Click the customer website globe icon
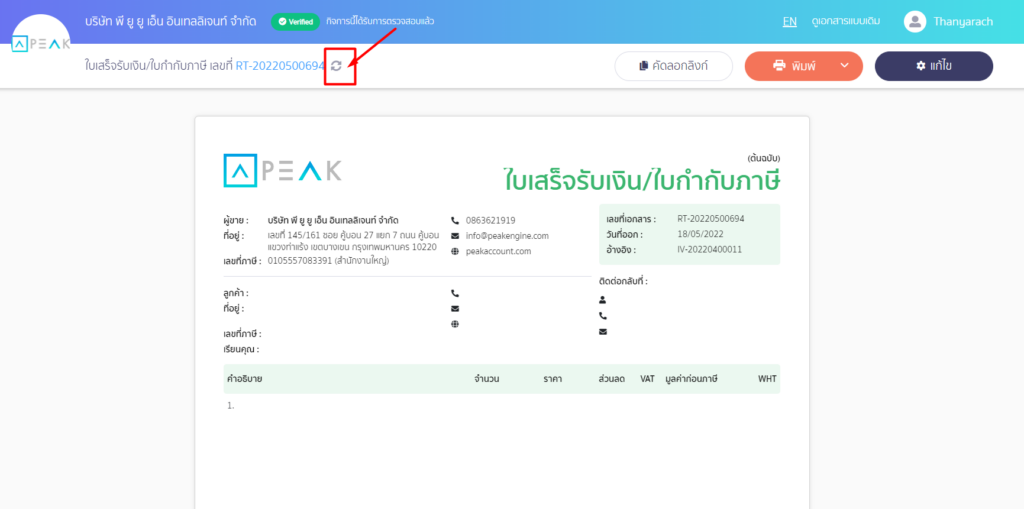1024x509 pixels. (x=455, y=324)
